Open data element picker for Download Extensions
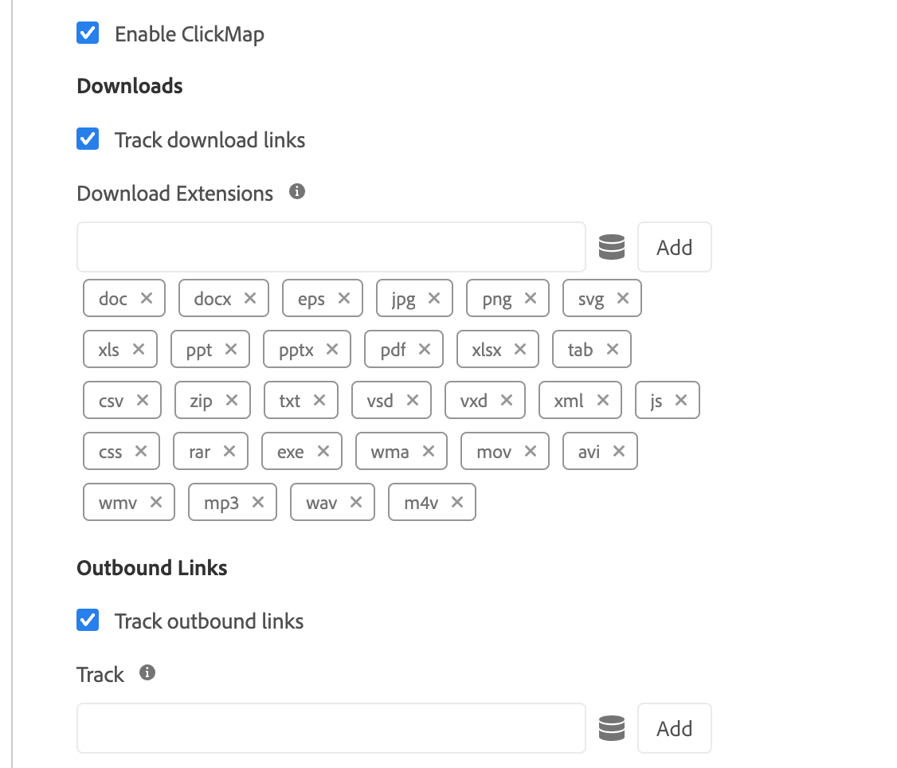This screenshot has width=897, height=768. [611, 247]
